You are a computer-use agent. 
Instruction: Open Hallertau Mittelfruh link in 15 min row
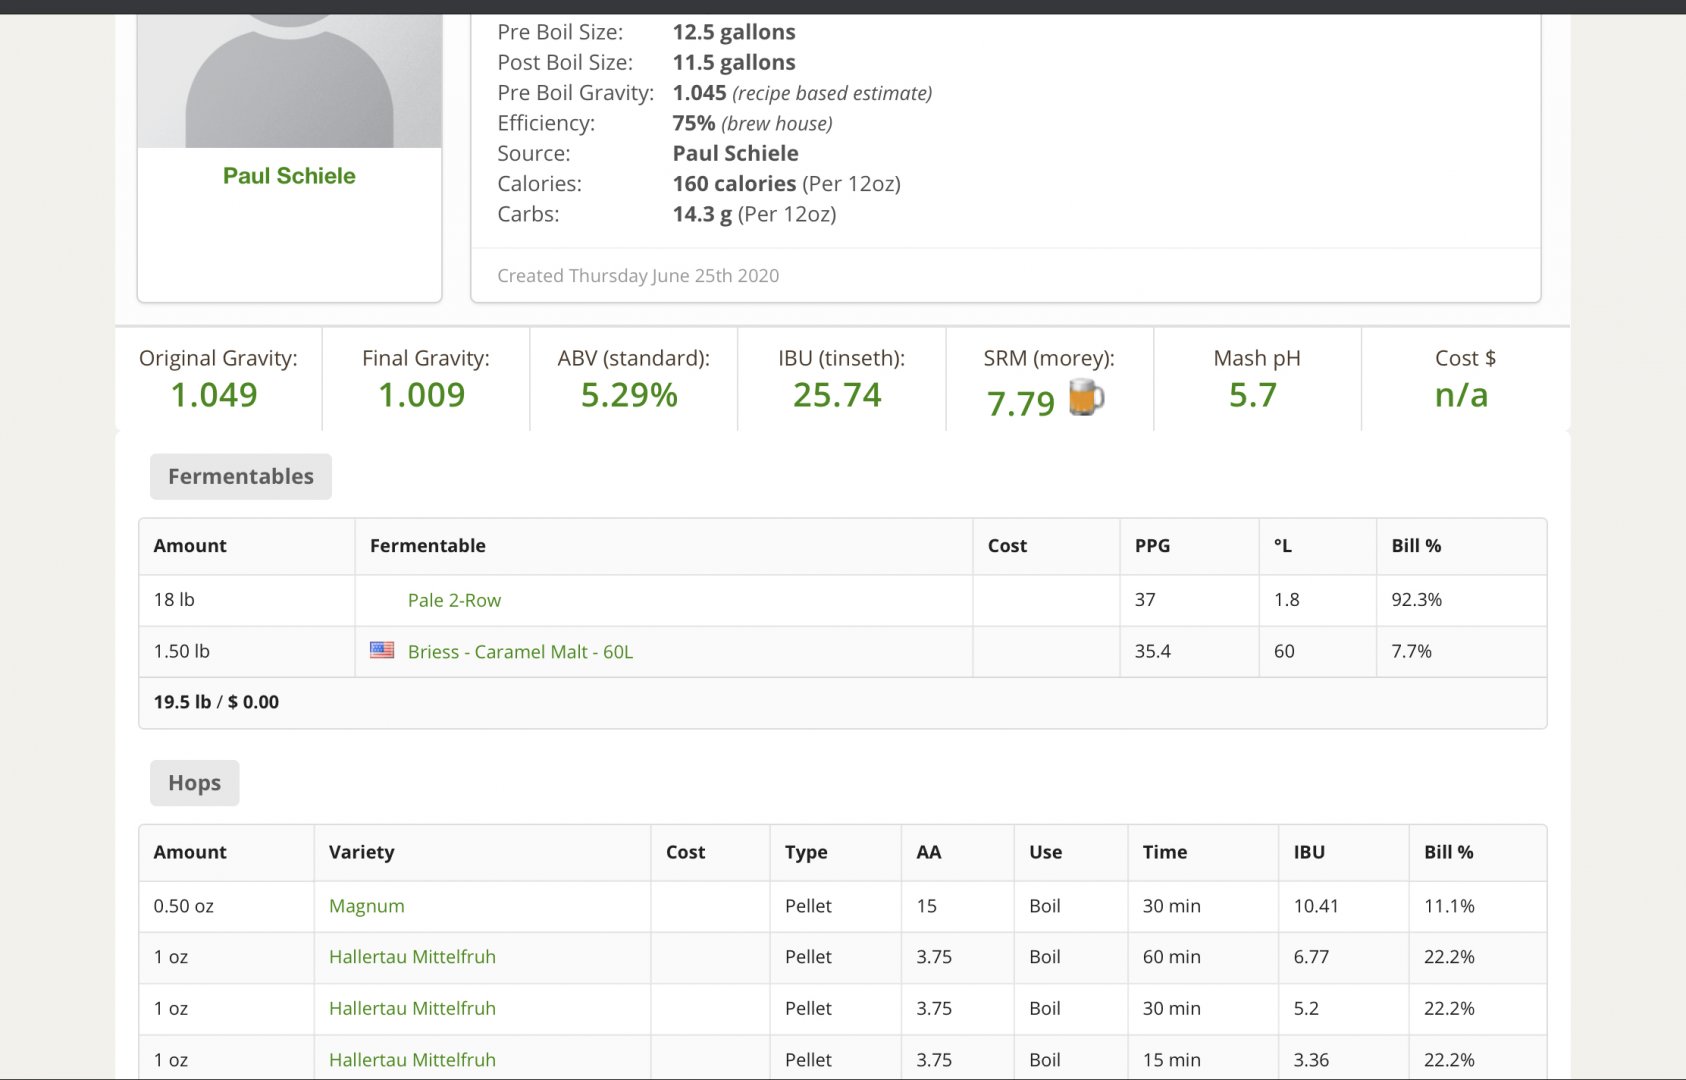coord(412,1060)
